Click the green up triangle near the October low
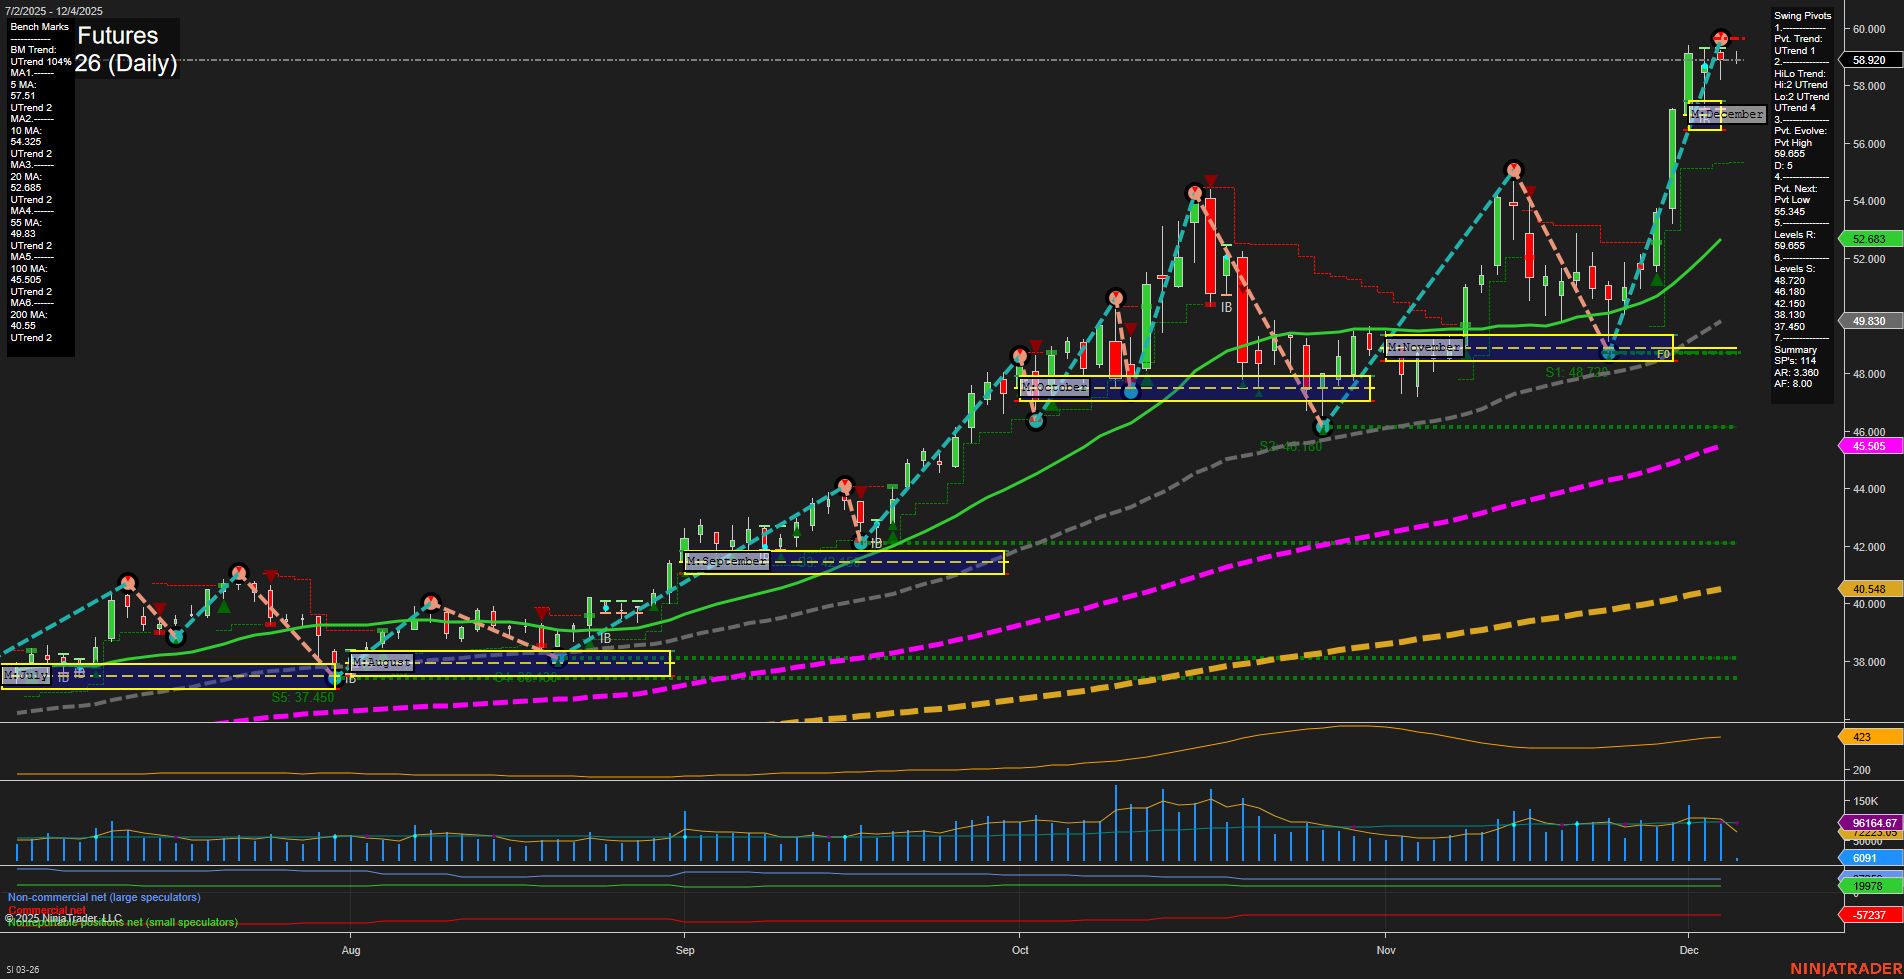Image resolution: width=1904 pixels, height=979 pixels. [1052, 408]
